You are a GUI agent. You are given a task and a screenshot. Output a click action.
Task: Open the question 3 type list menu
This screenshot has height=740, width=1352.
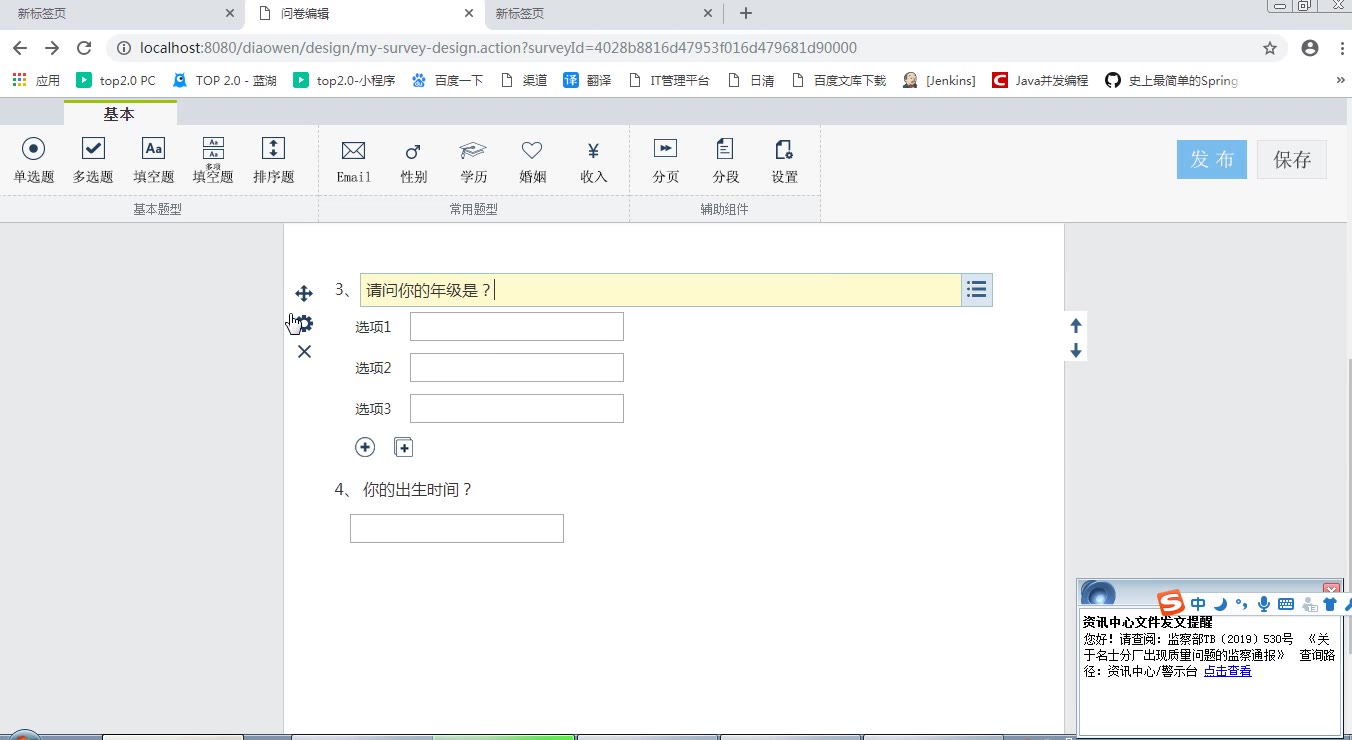click(977, 290)
